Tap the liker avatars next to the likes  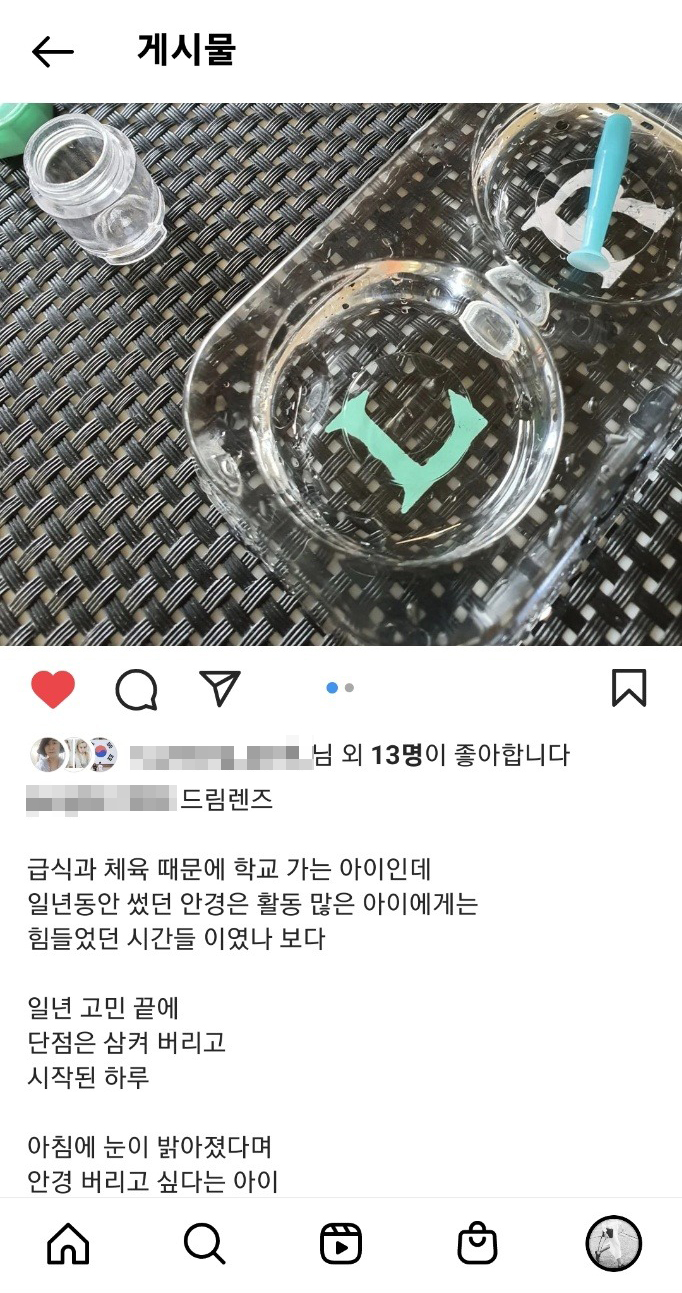pos(74,755)
